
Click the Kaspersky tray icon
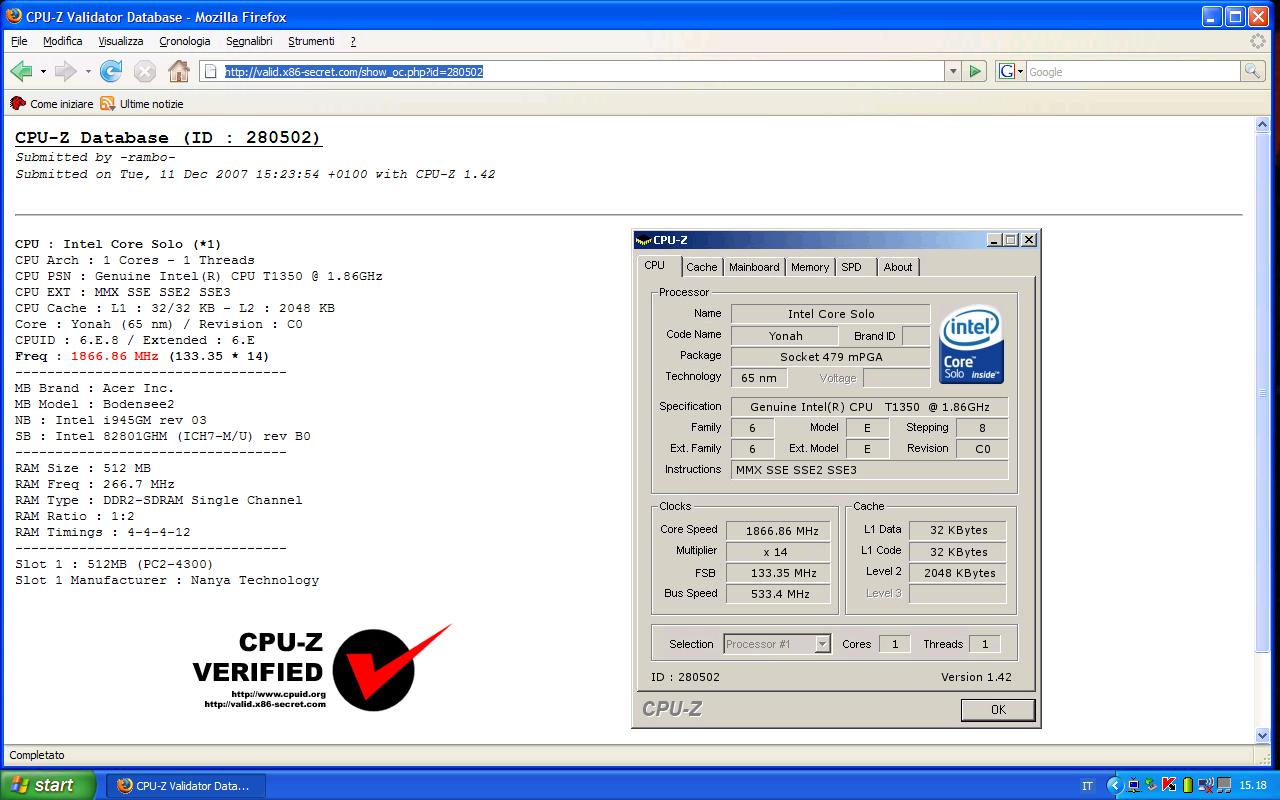coord(1169,785)
